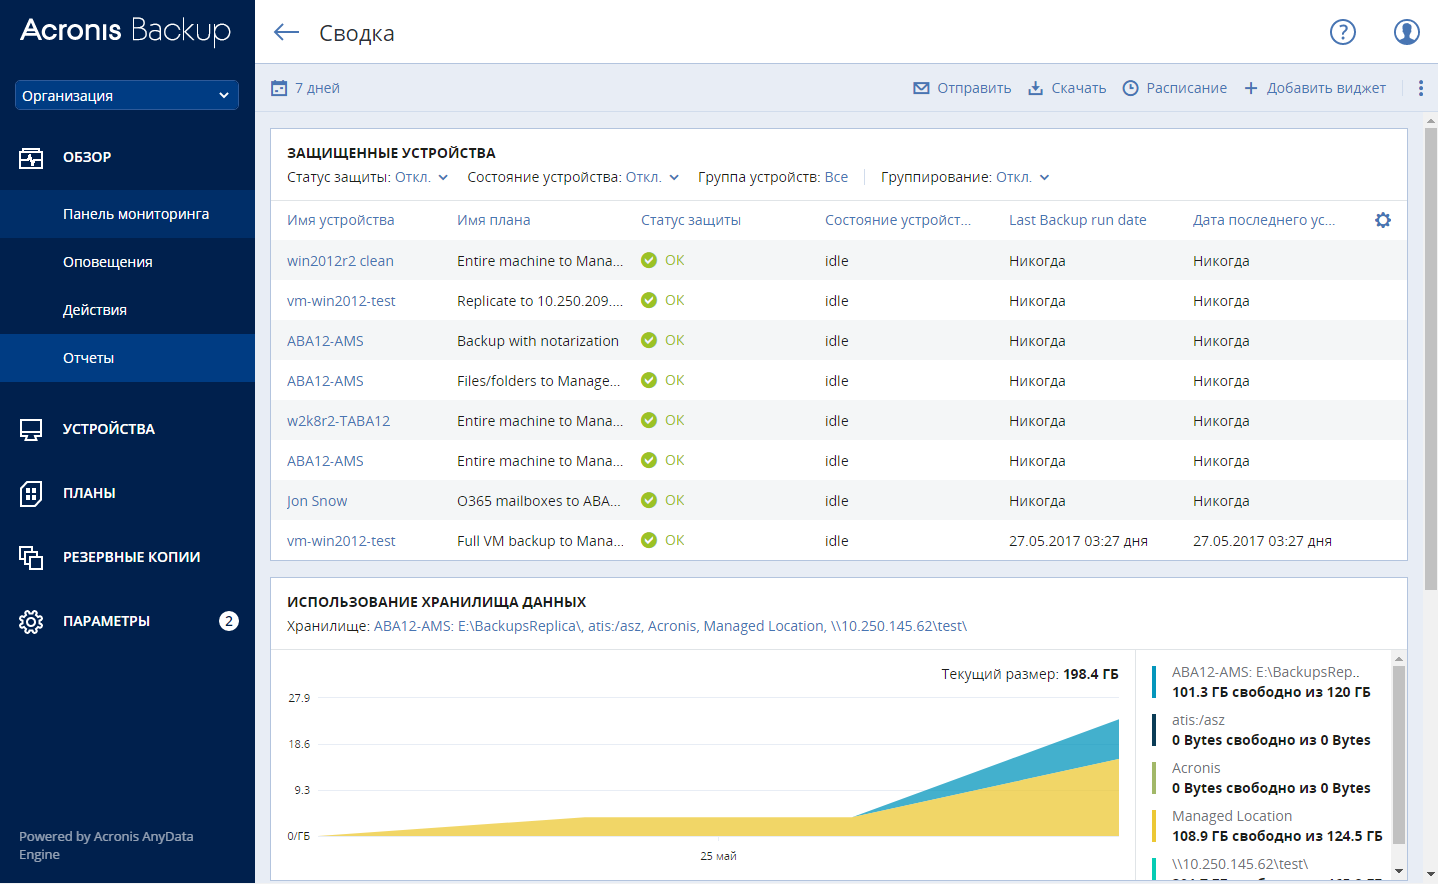Click the Планы icon in sidebar

[31, 493]
